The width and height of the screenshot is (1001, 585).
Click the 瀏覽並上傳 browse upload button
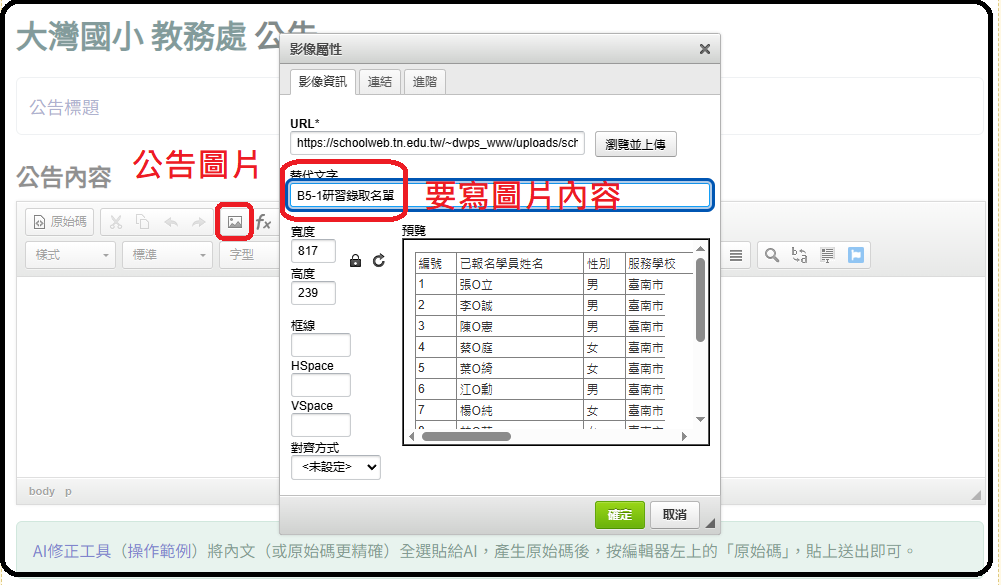click(x=636, y=144)
